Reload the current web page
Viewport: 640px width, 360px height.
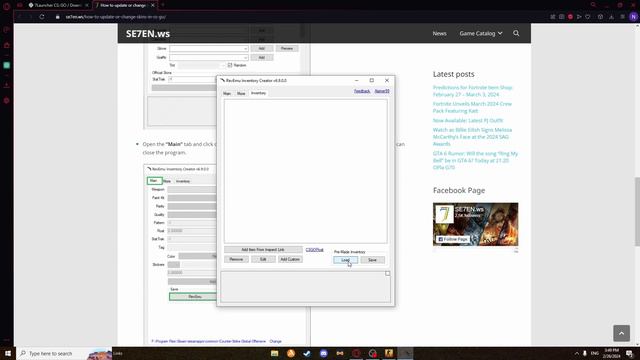tap(42, 17)
